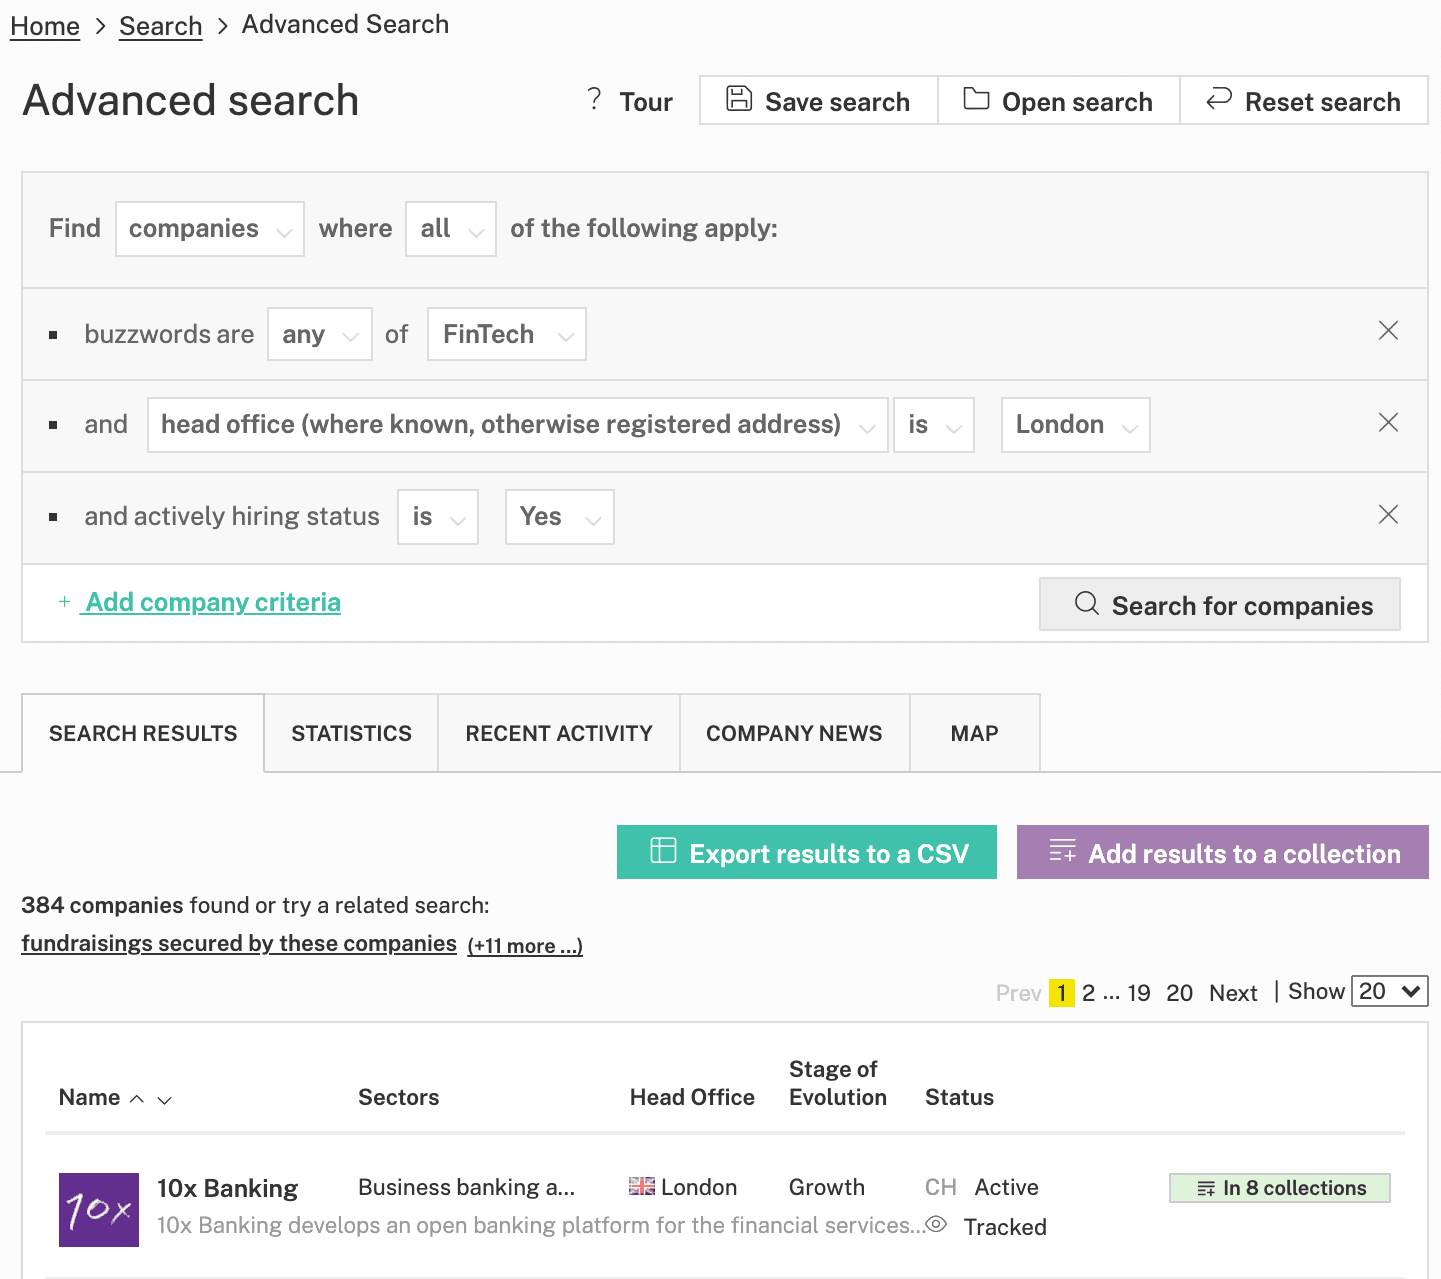This screenshot has width=1441, height=1279.
Task: Expand the '+11 more' related searches link
Action: point(525,945)
